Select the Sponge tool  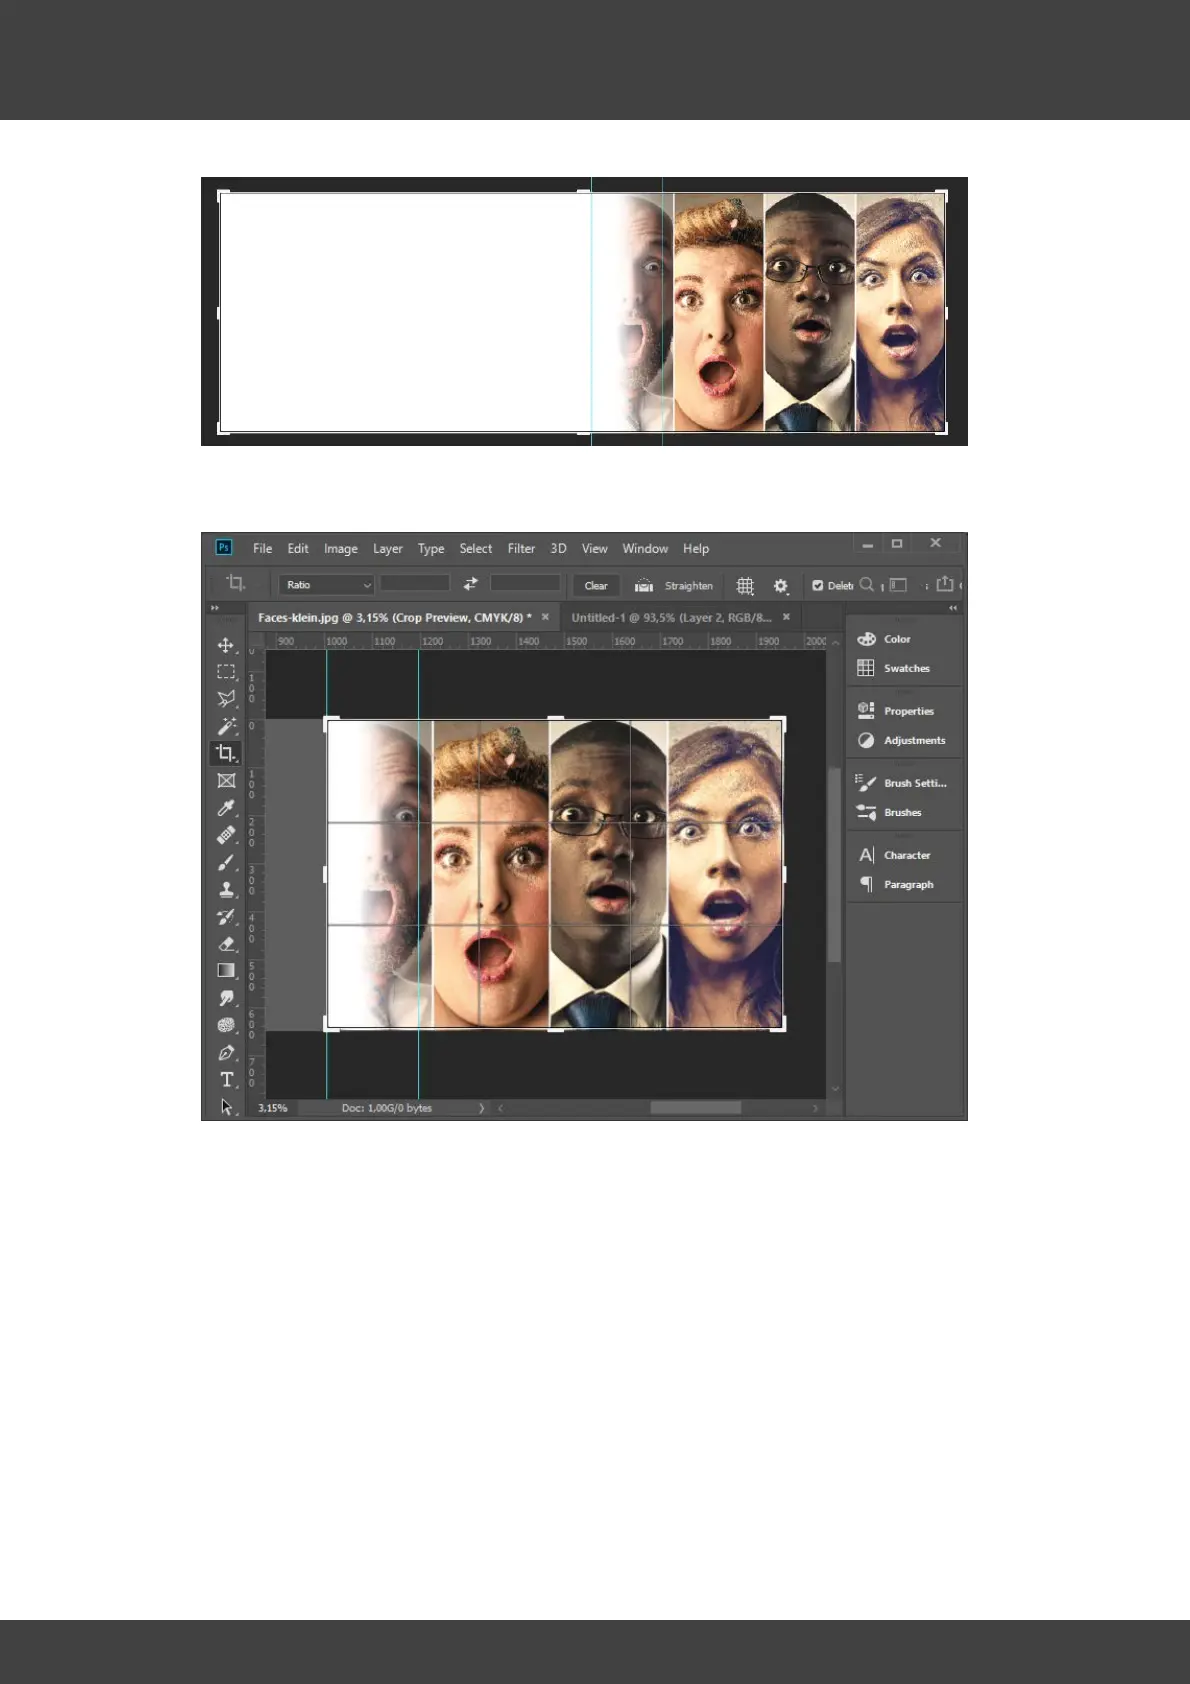click(x=226, y=1025)
